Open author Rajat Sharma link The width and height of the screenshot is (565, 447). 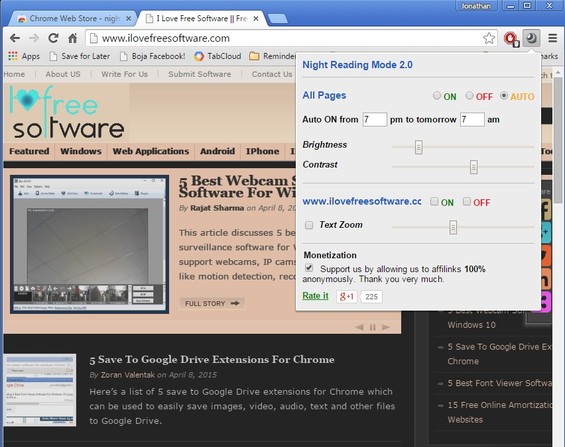coord(217,208)
